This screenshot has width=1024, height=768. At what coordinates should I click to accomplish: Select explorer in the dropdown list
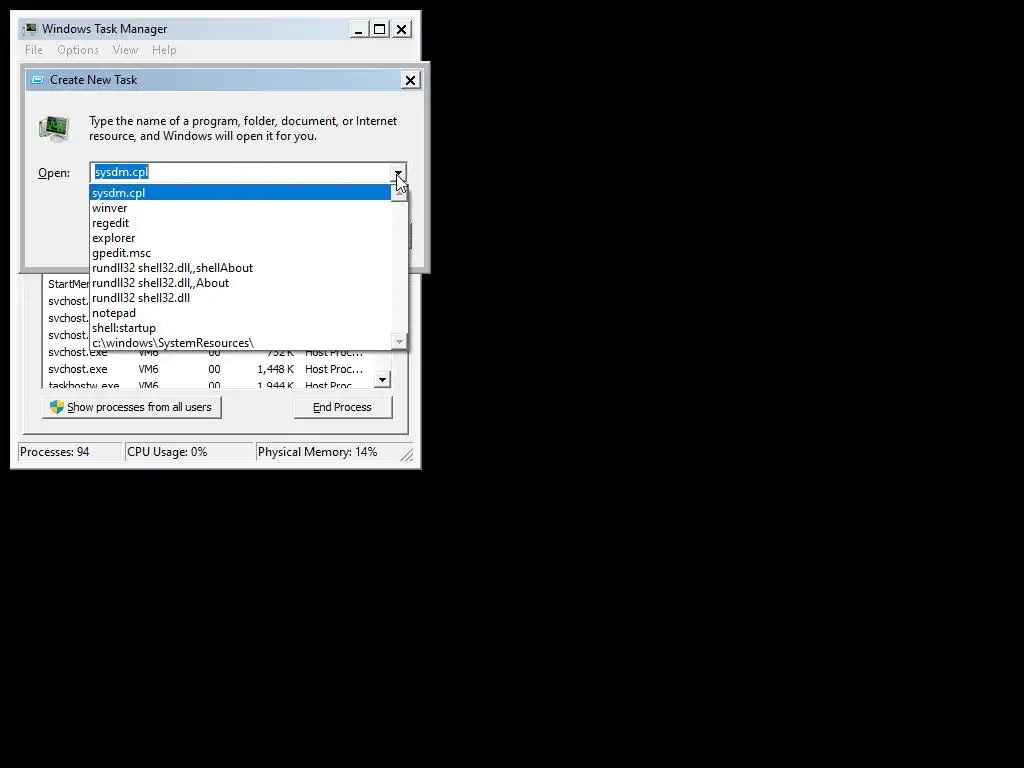(x=240, y=238)
